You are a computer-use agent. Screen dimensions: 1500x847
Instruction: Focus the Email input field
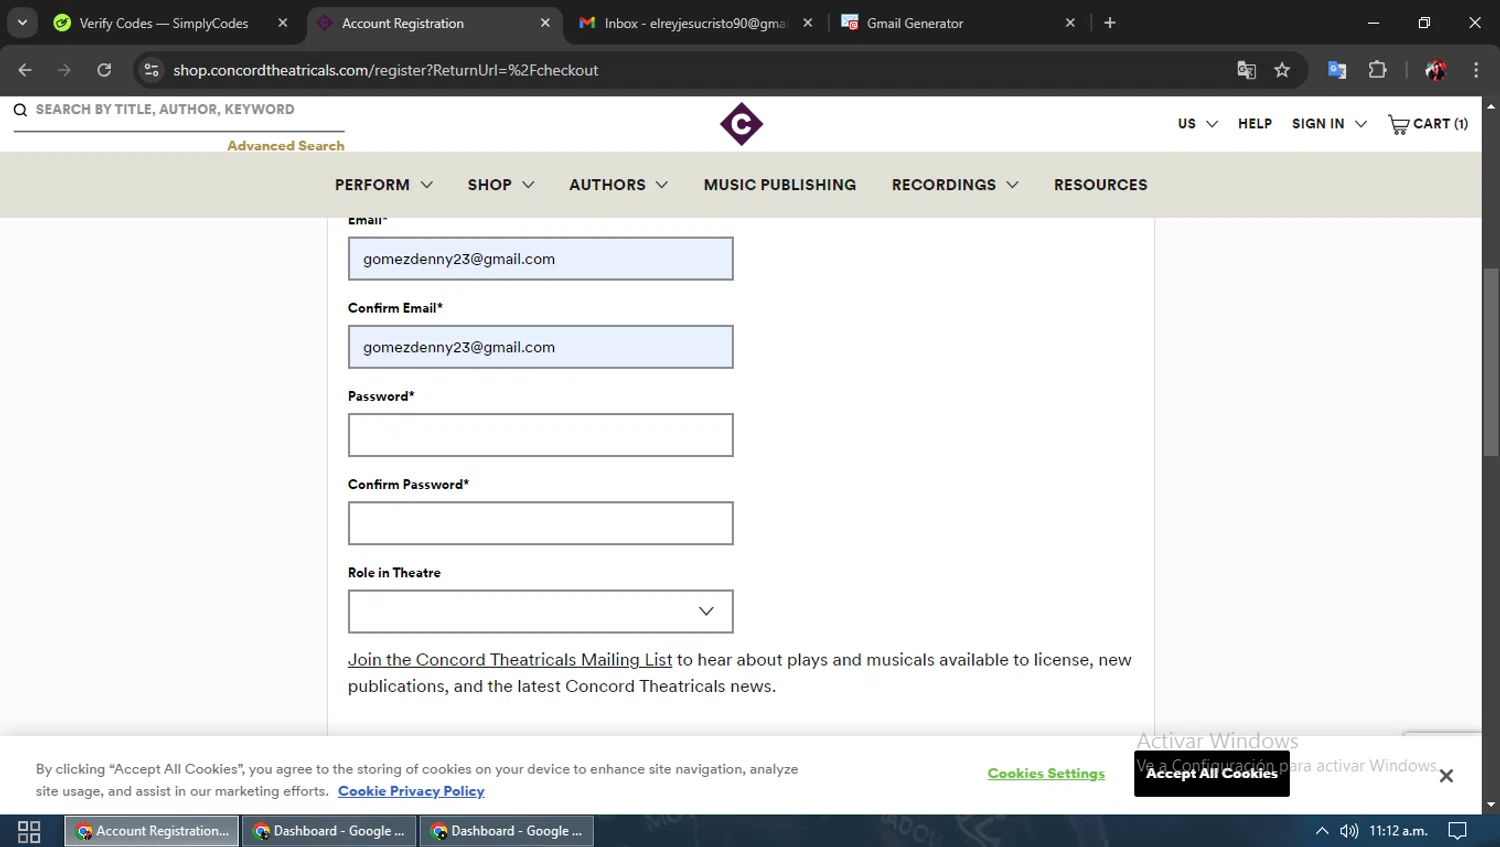click(540, 259)
